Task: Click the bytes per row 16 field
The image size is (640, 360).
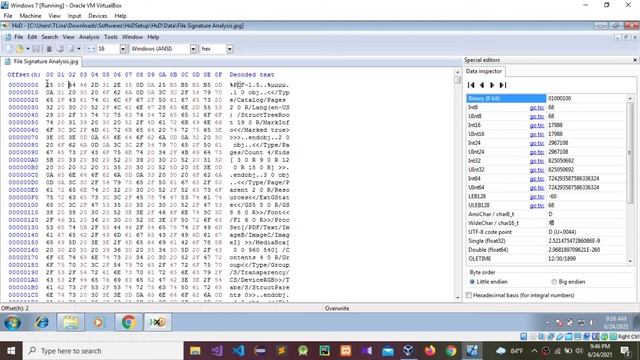Action: pos(108,49)
